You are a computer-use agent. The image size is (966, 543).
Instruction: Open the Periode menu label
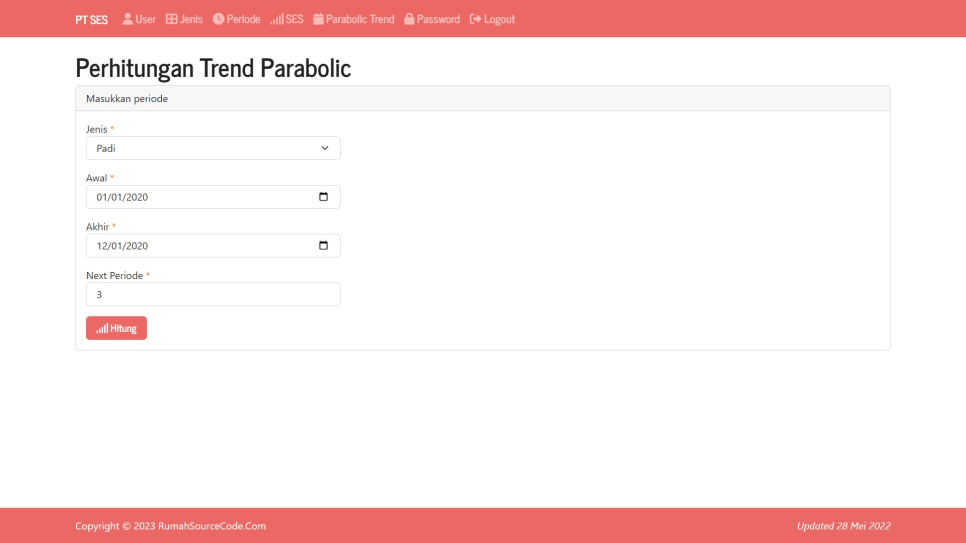click(243, 19)
